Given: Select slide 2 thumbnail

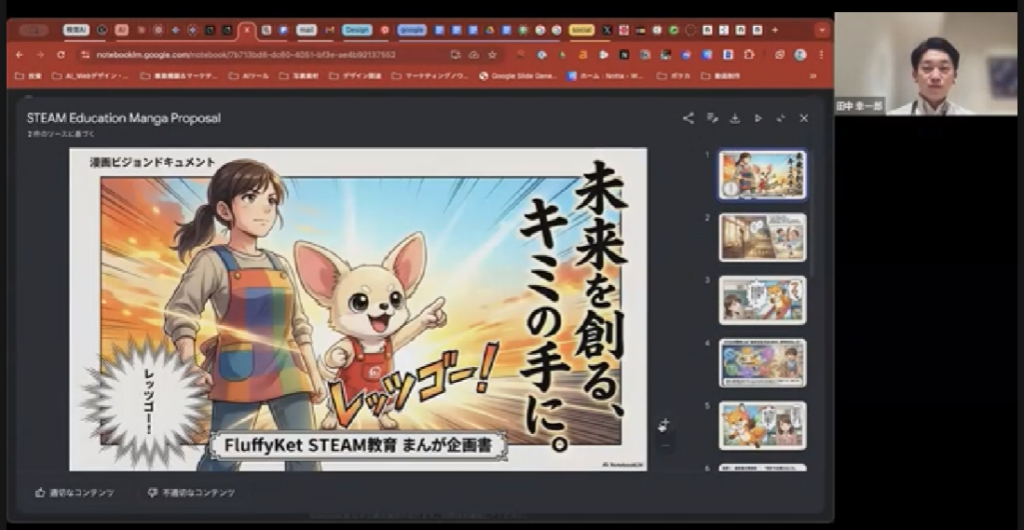Looking at the screenshot, I should point(762,237).
